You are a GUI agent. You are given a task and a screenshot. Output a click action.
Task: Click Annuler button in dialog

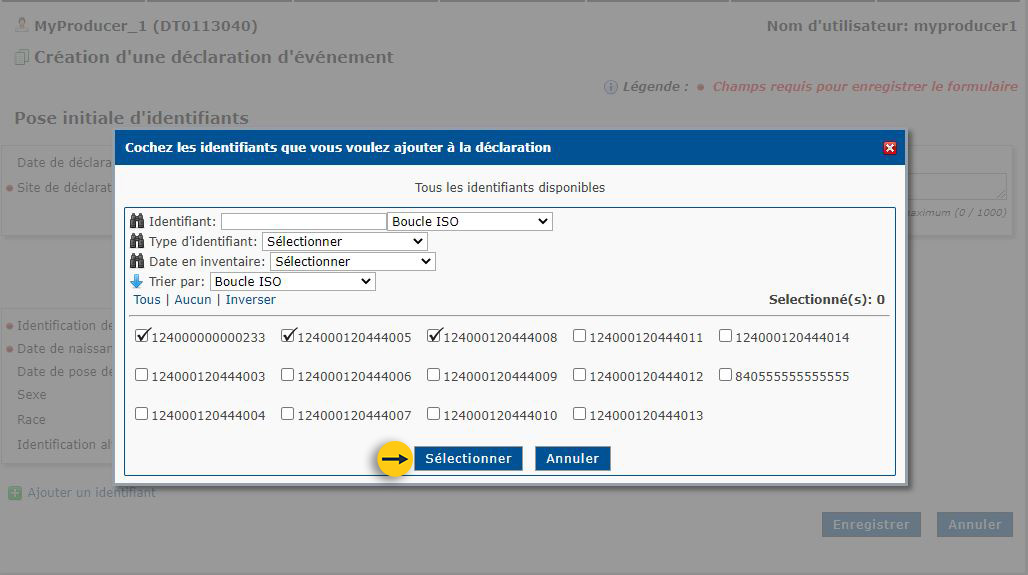(572, 458)
